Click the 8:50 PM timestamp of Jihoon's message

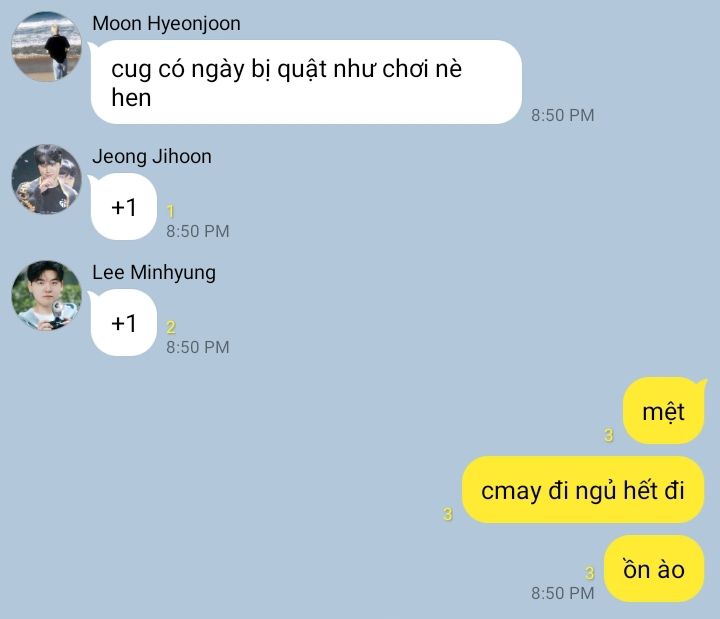[x=197, y=231]
